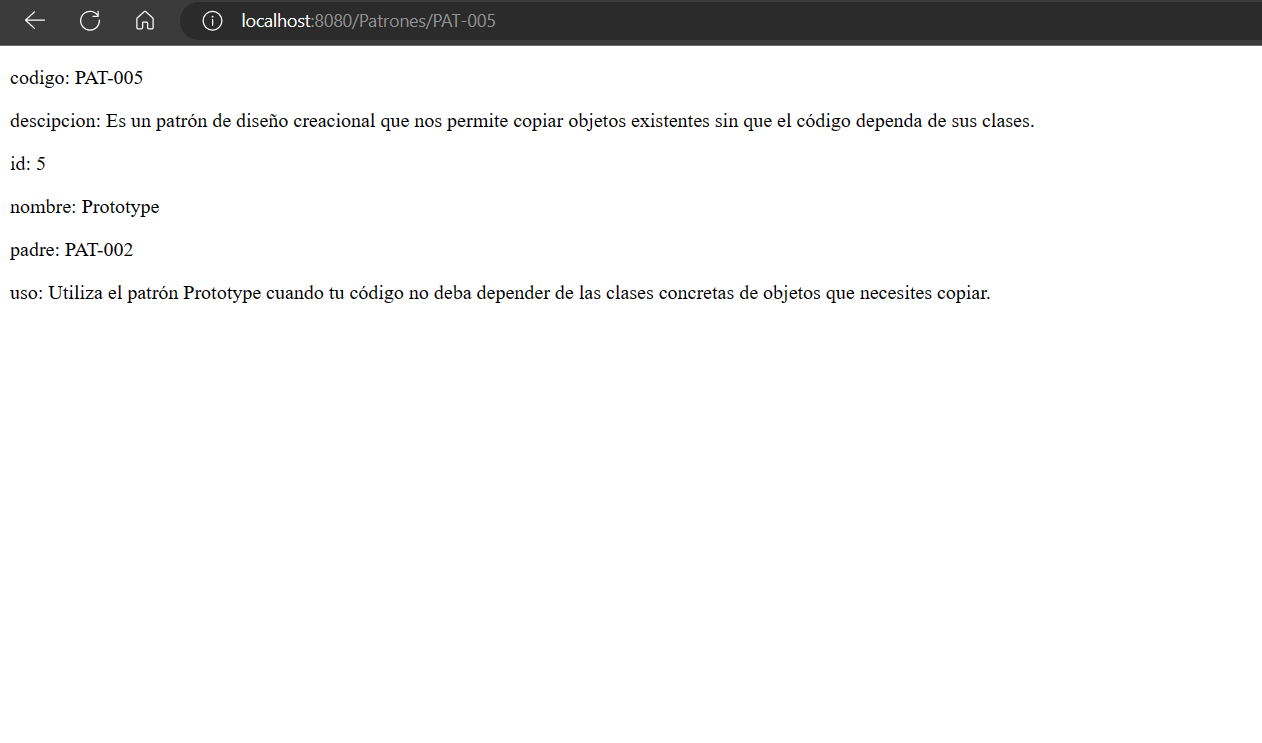The image size is (1262, 743).
Task: Reload the page with the refresh icon
Action: 89,20
